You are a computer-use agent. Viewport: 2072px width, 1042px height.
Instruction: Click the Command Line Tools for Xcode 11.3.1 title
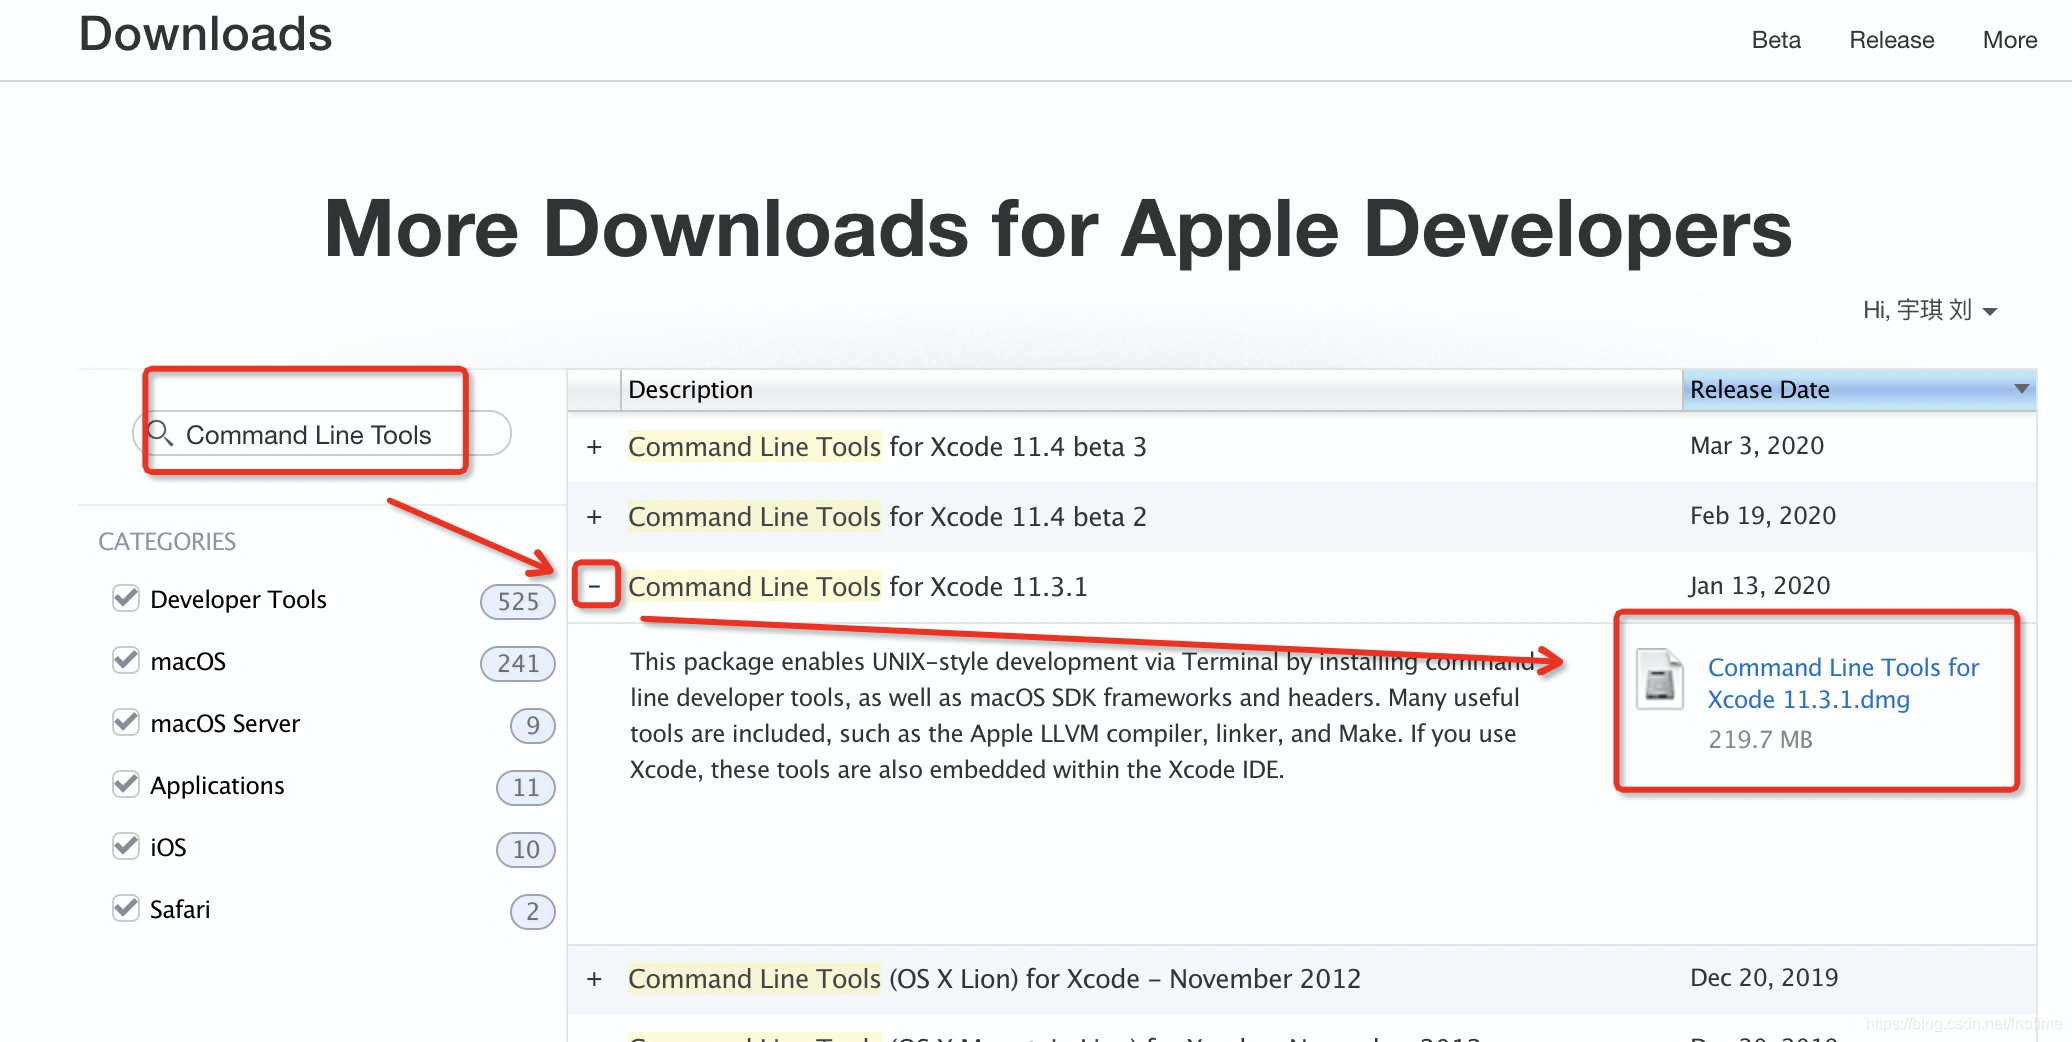pos(857,587)
